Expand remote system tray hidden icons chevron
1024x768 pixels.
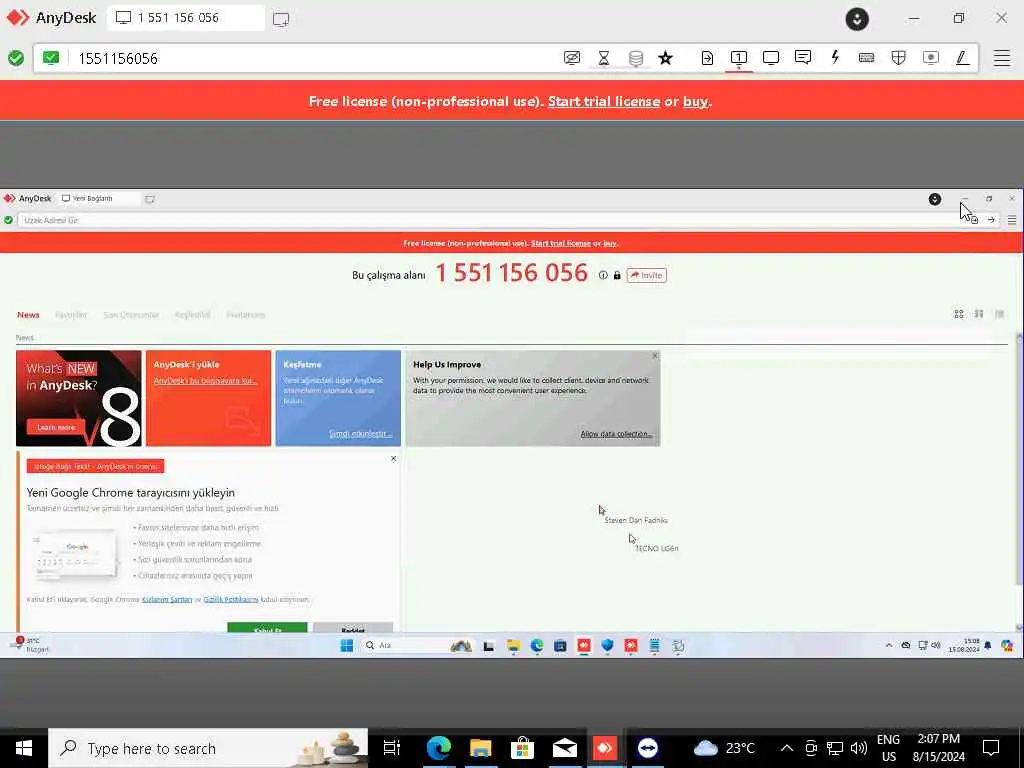(888, 645)
